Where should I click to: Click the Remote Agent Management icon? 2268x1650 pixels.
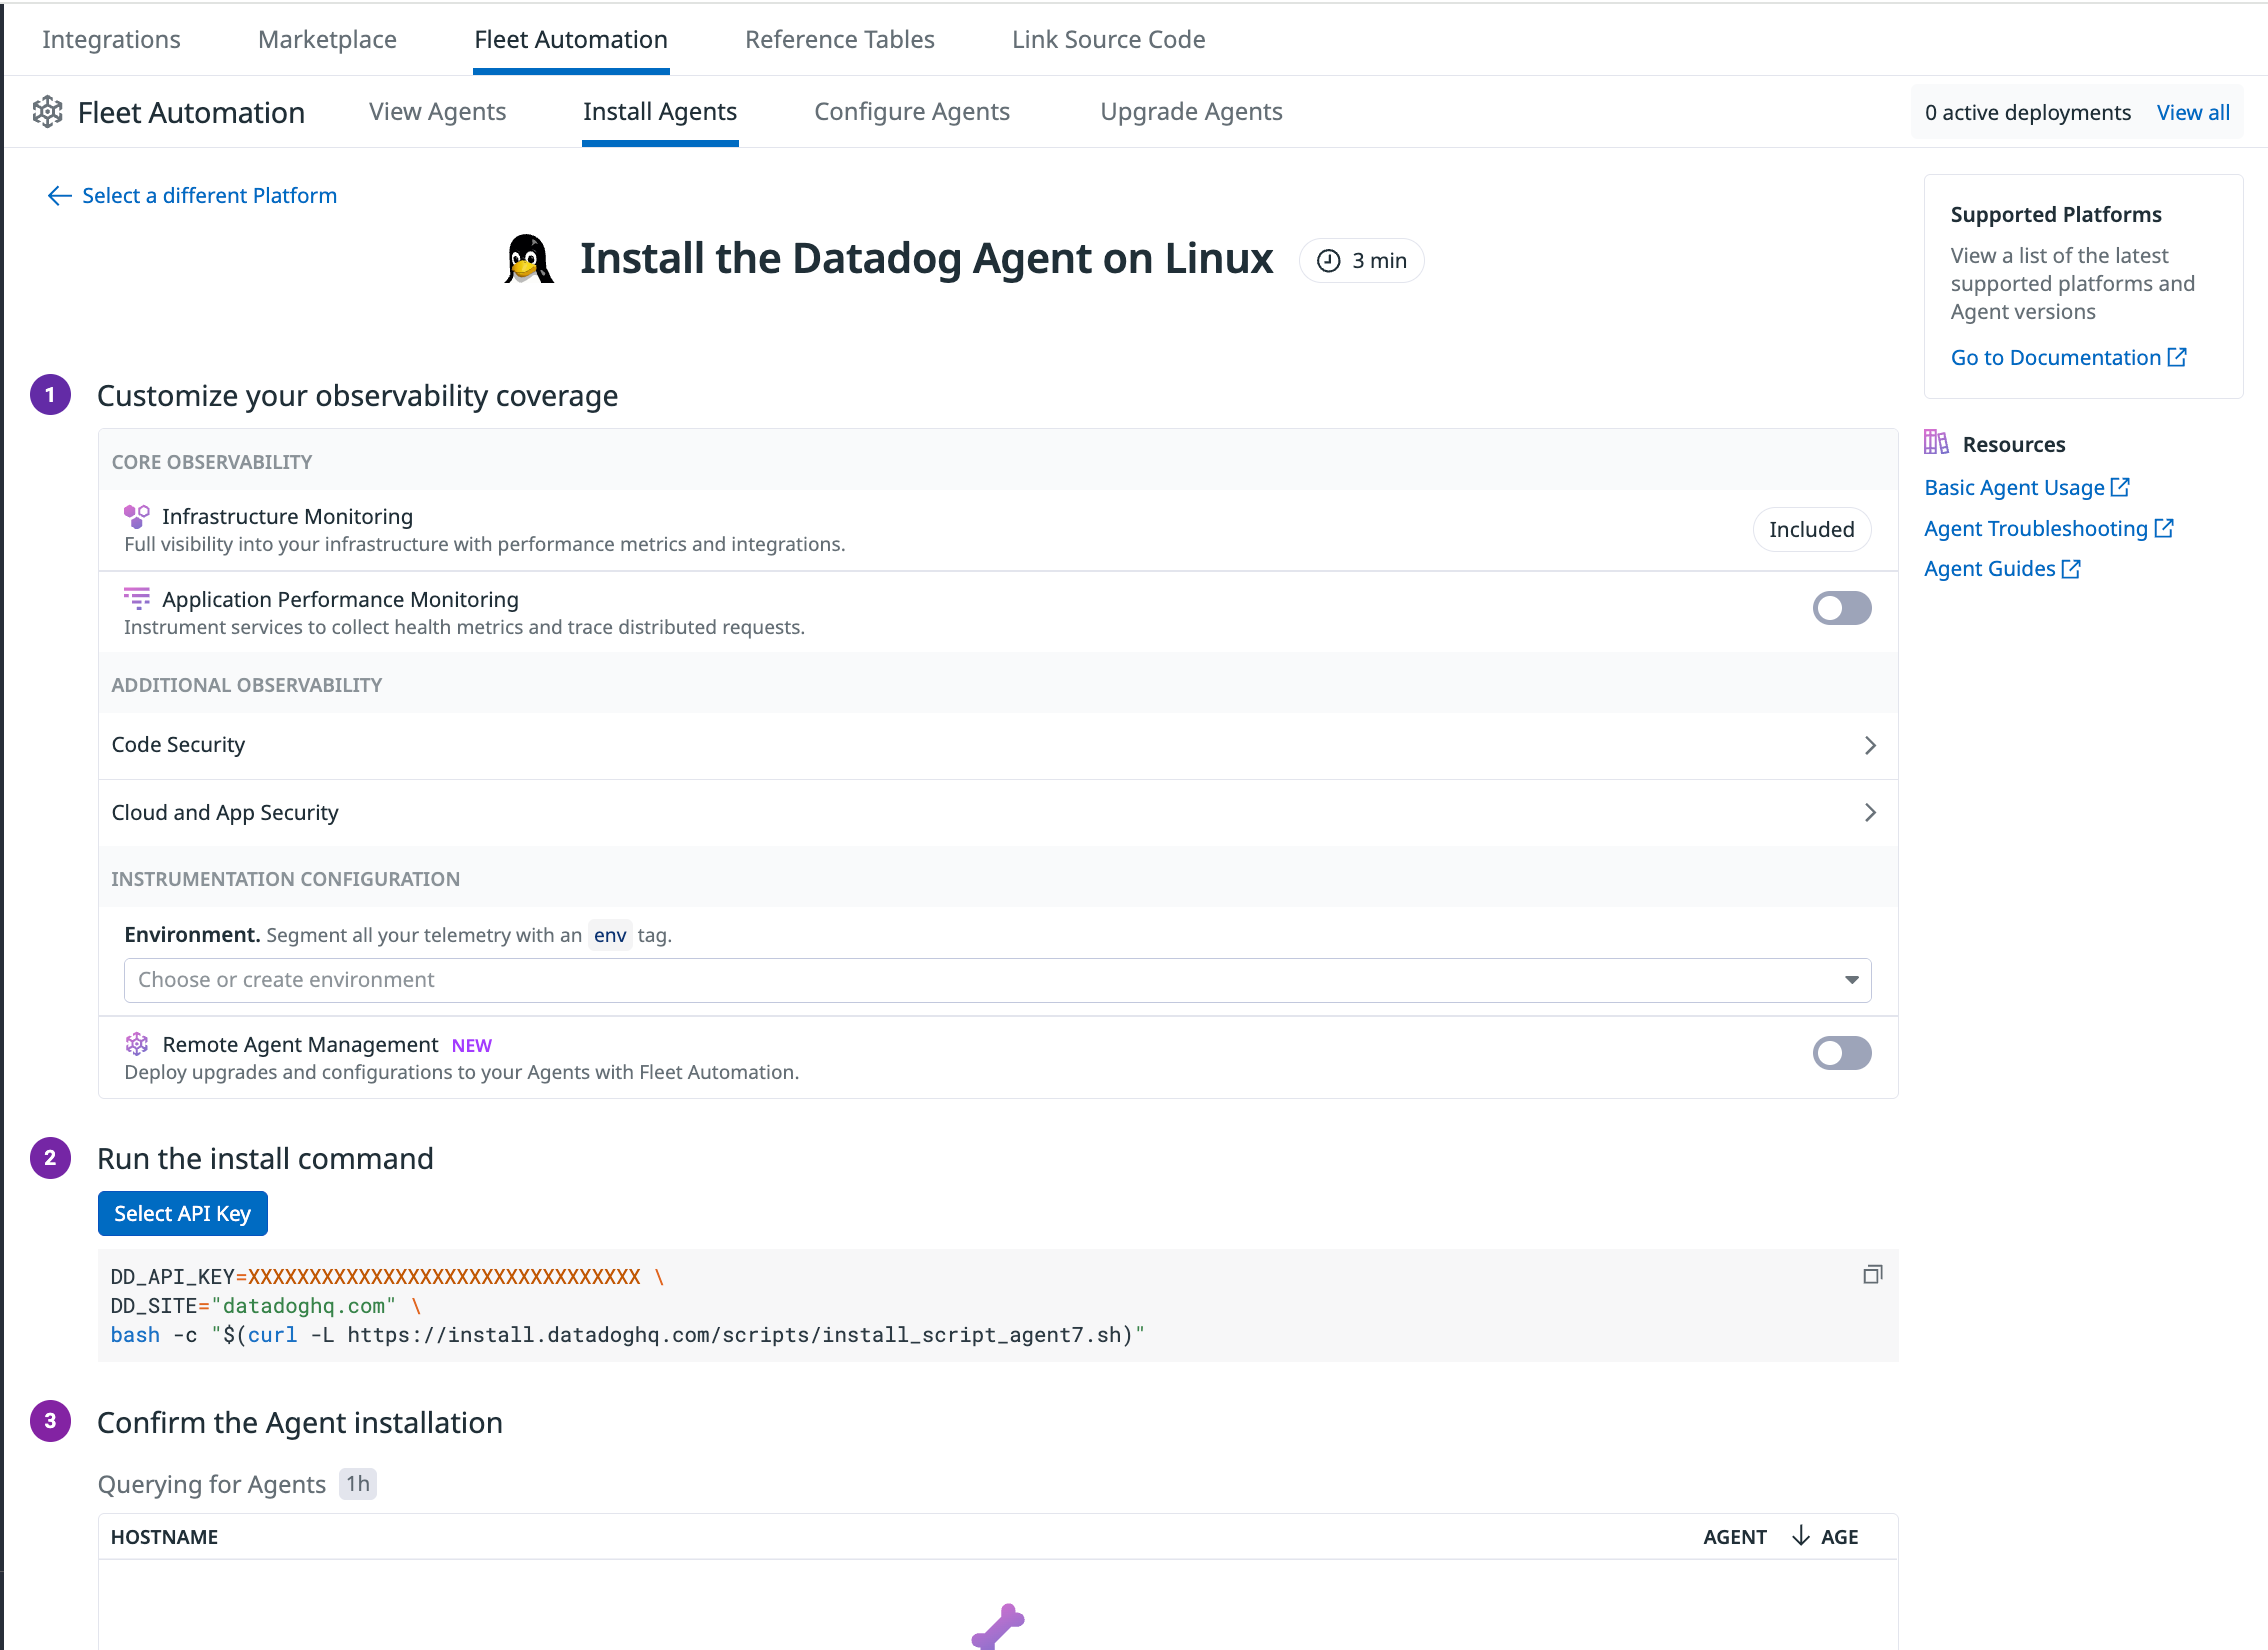pos(136,1044)
